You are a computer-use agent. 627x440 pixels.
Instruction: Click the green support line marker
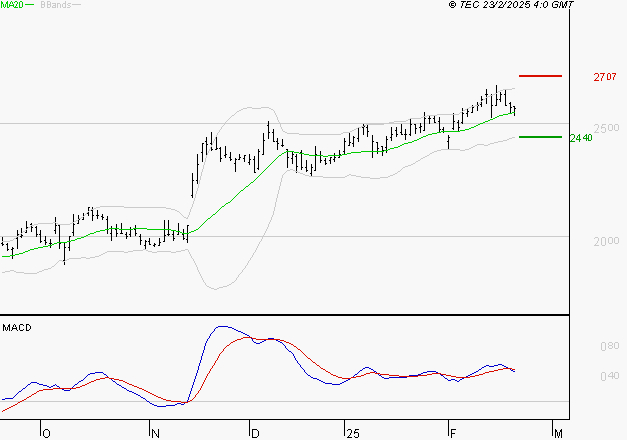pyautogui.click(x=540, y=137)
